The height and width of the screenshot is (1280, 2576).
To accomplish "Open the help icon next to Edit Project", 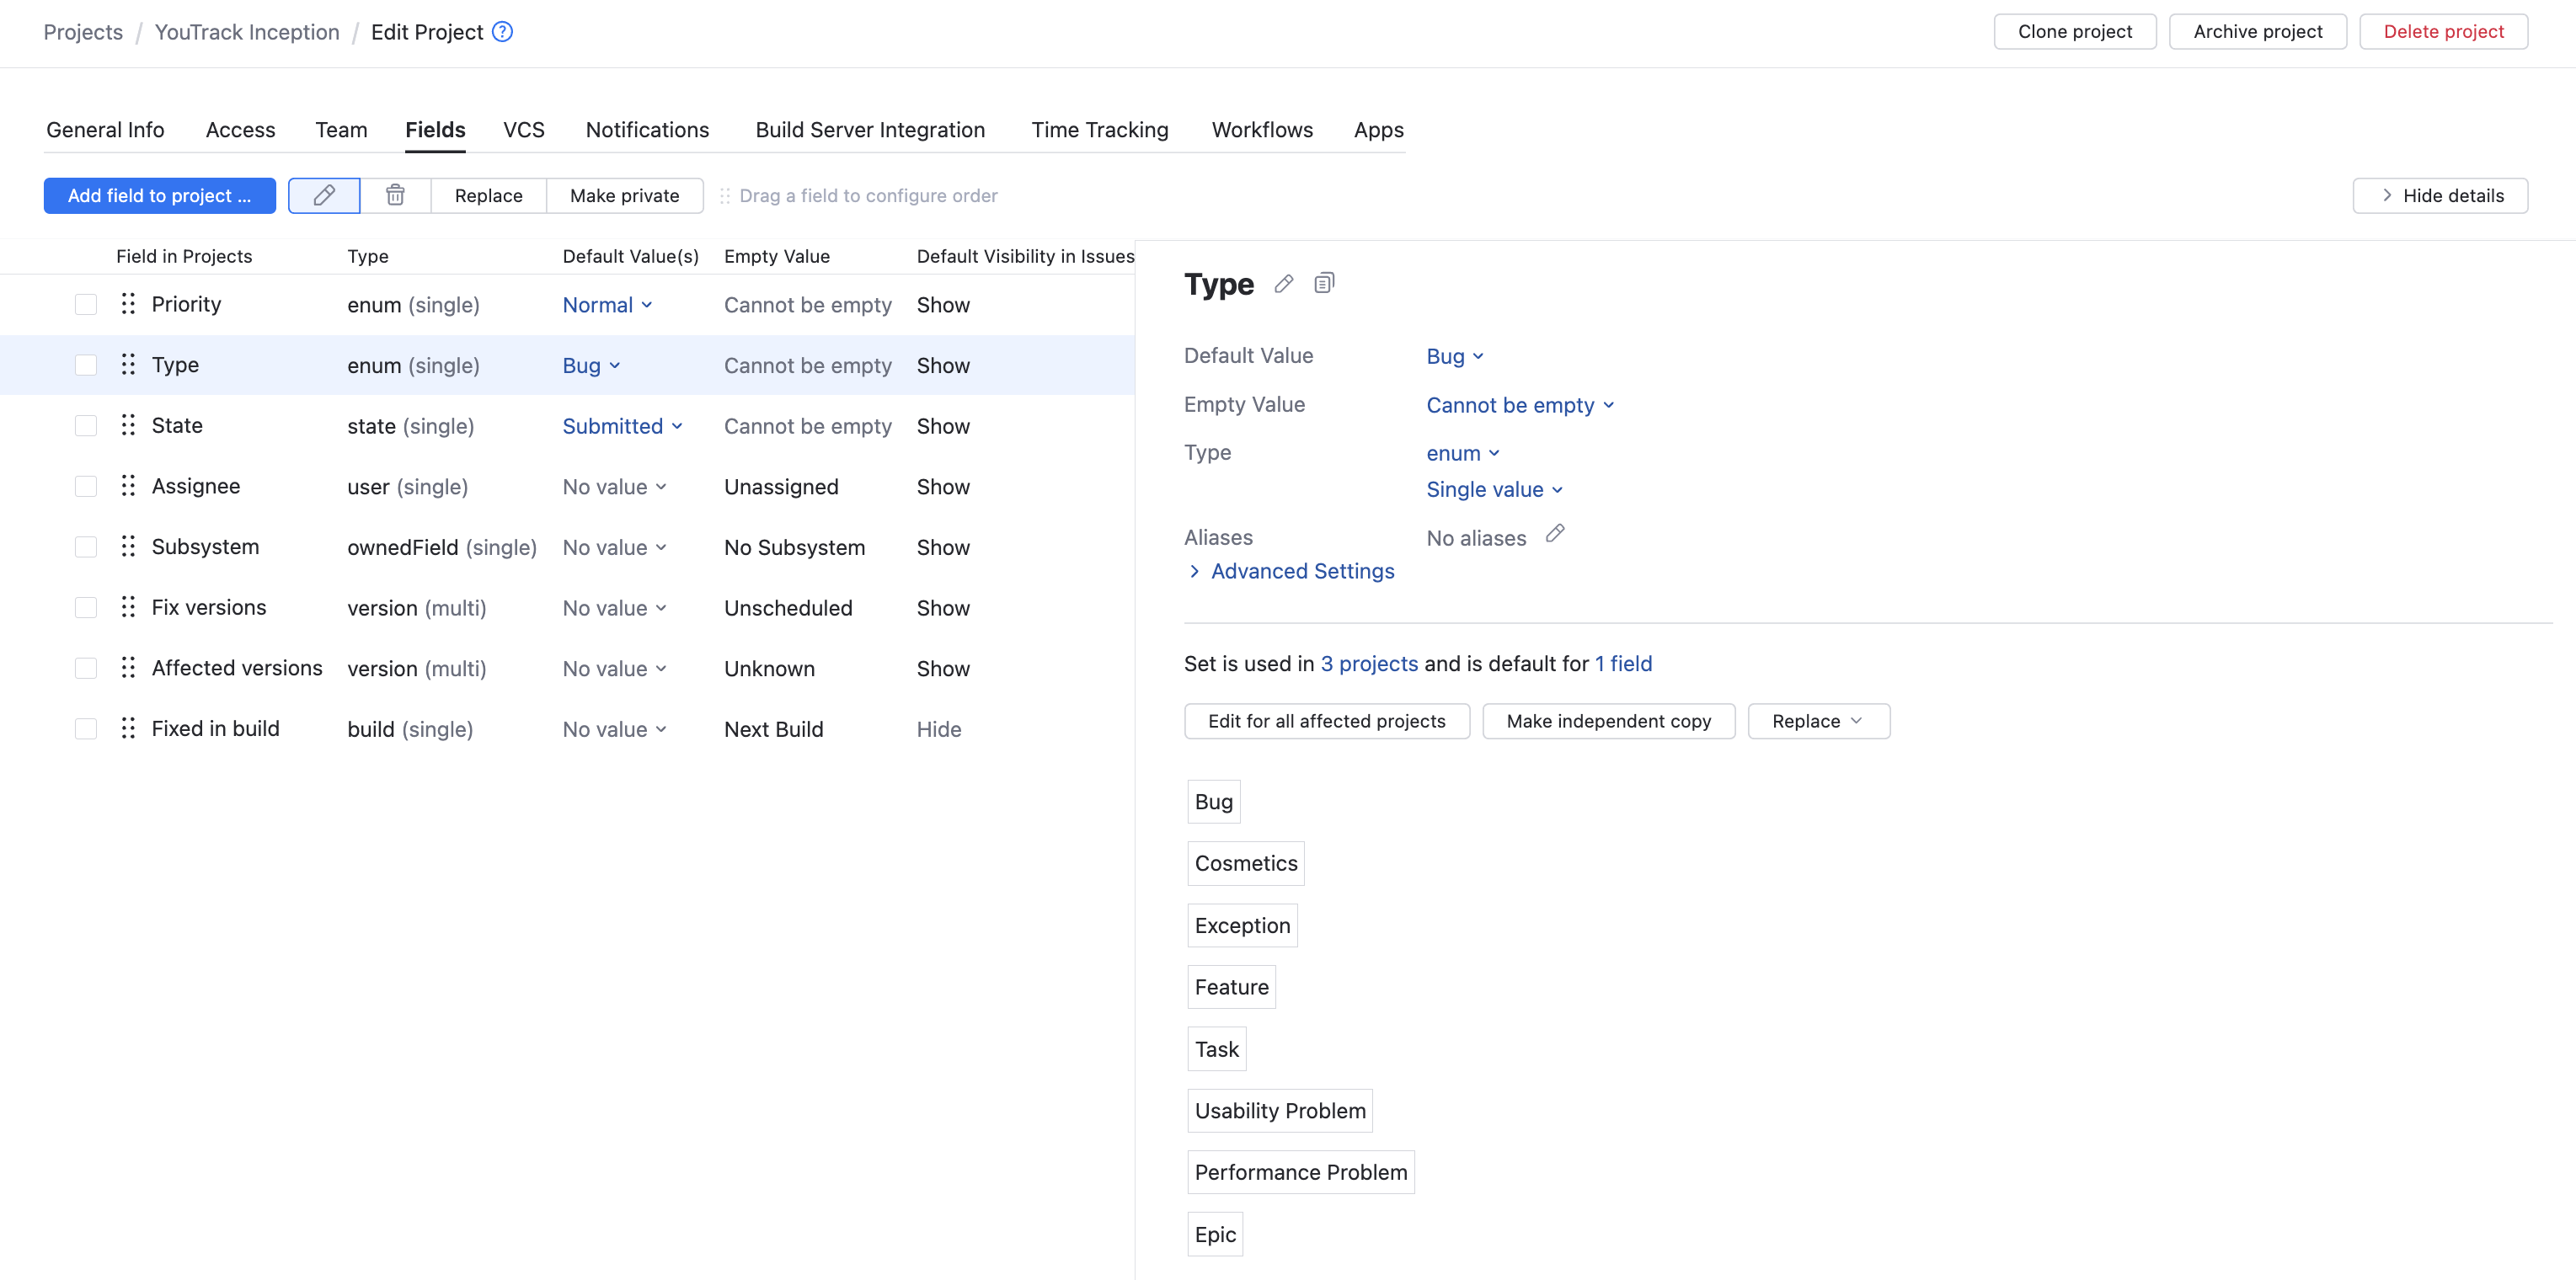I will coord(501,31).
